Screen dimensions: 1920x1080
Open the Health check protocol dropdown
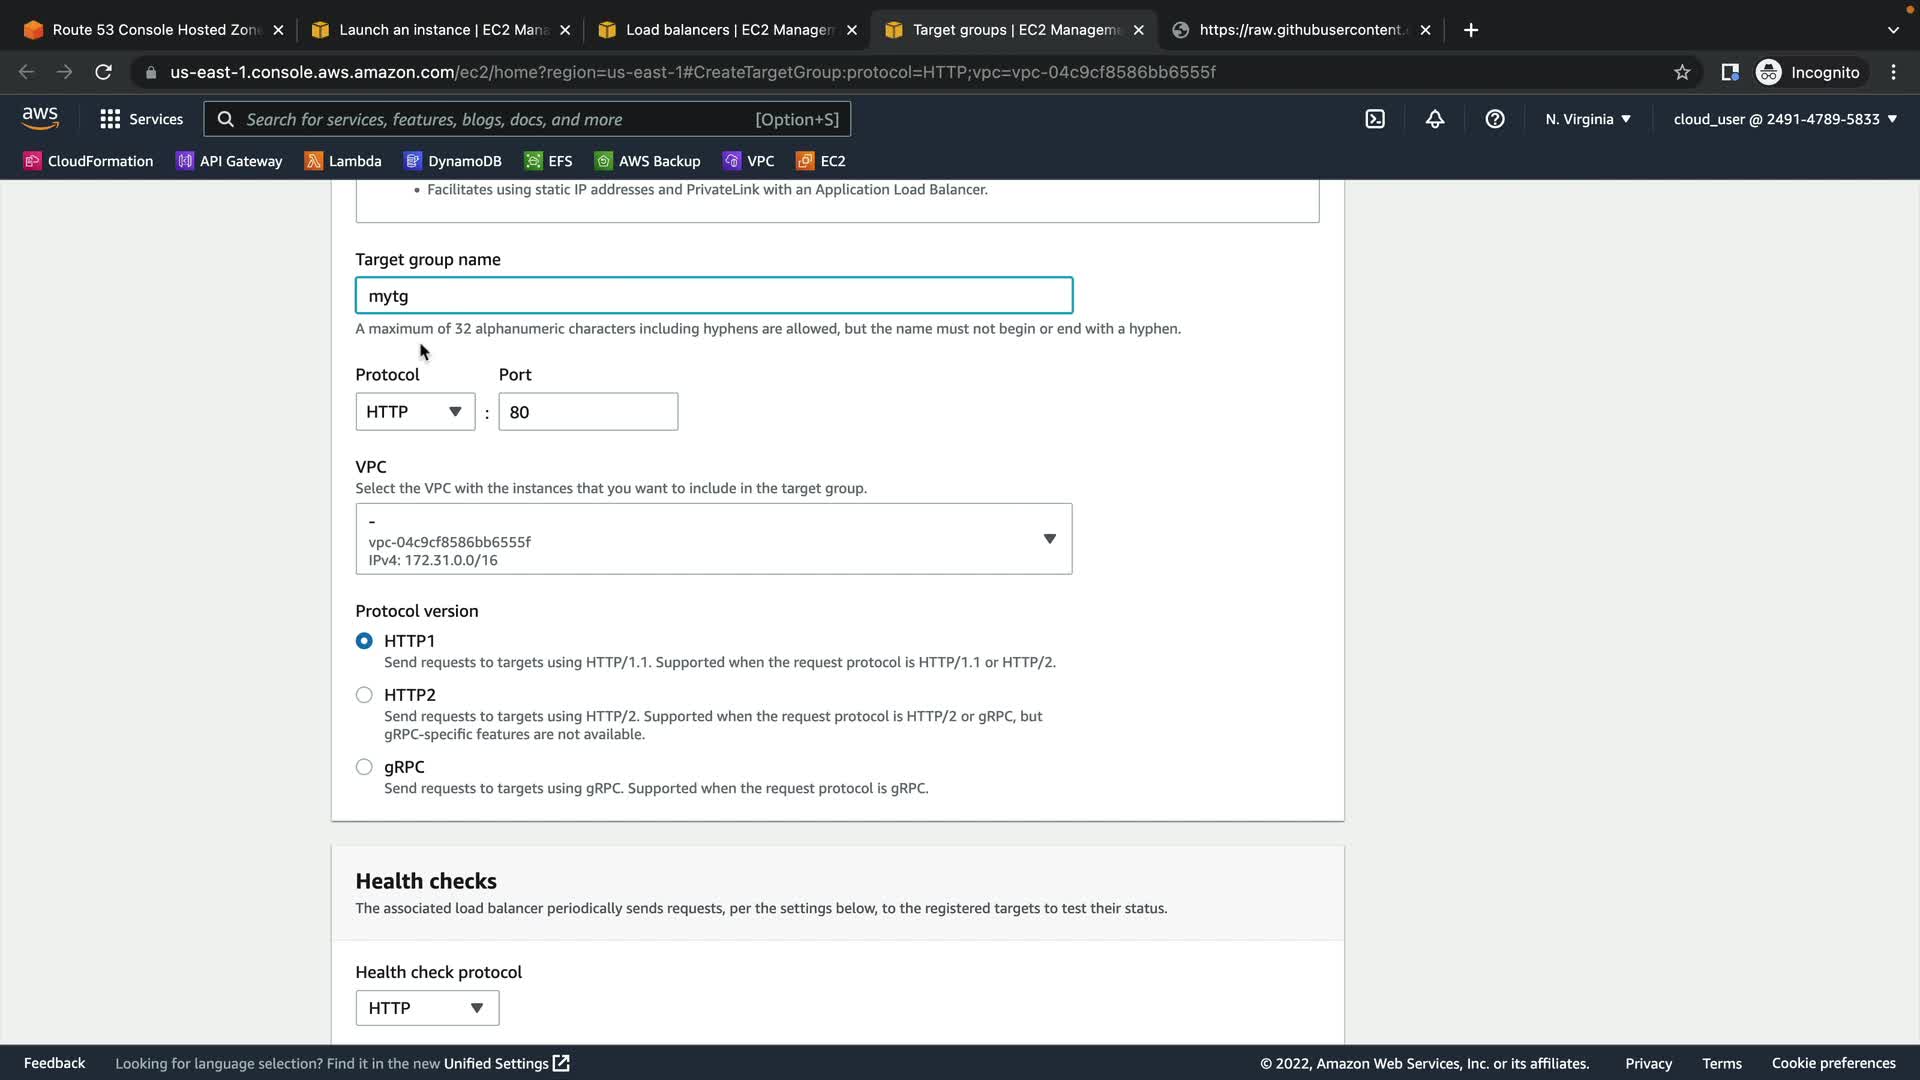(x=427, y=1008)
